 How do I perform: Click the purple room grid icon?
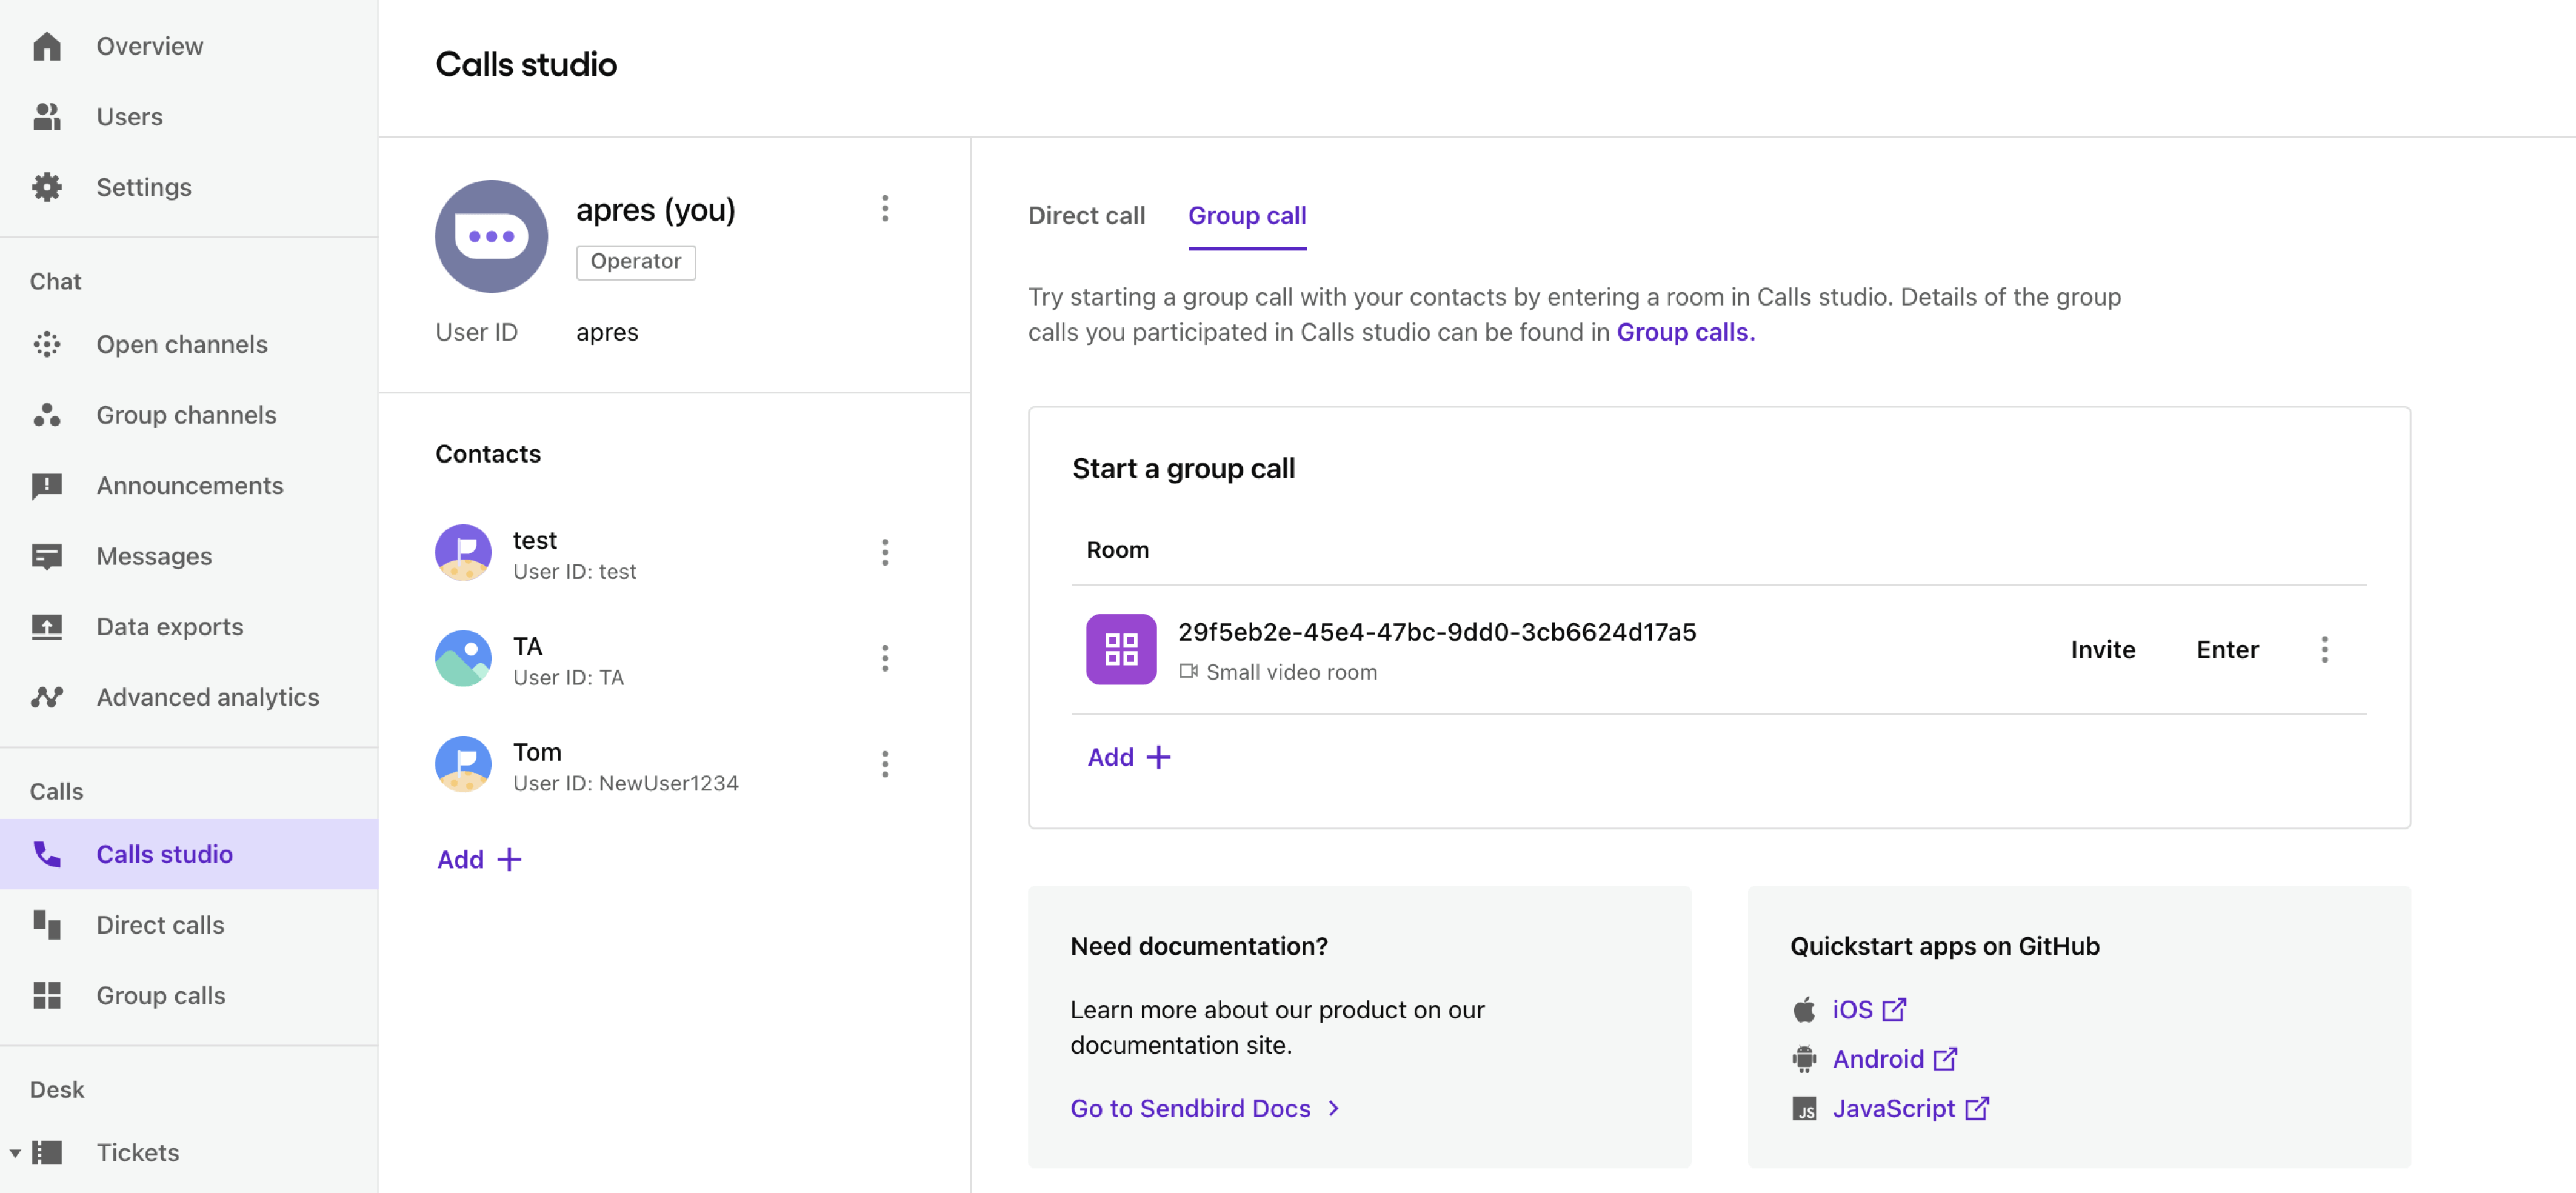(1121, 649)
